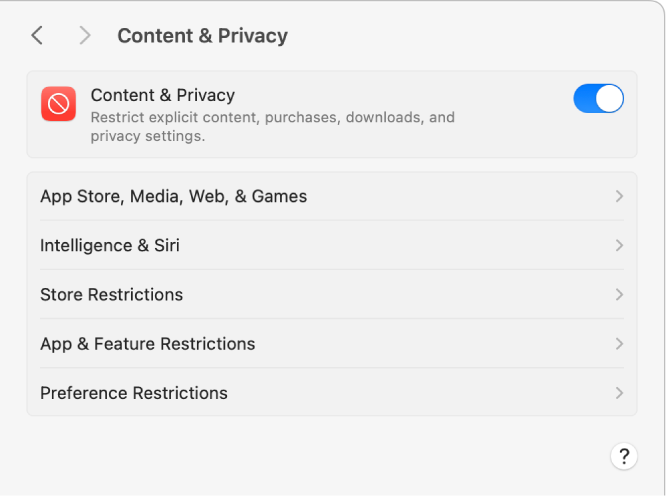
Task: Click the Content & Privacy label beside red icon
Action: (x=162, y=96)
